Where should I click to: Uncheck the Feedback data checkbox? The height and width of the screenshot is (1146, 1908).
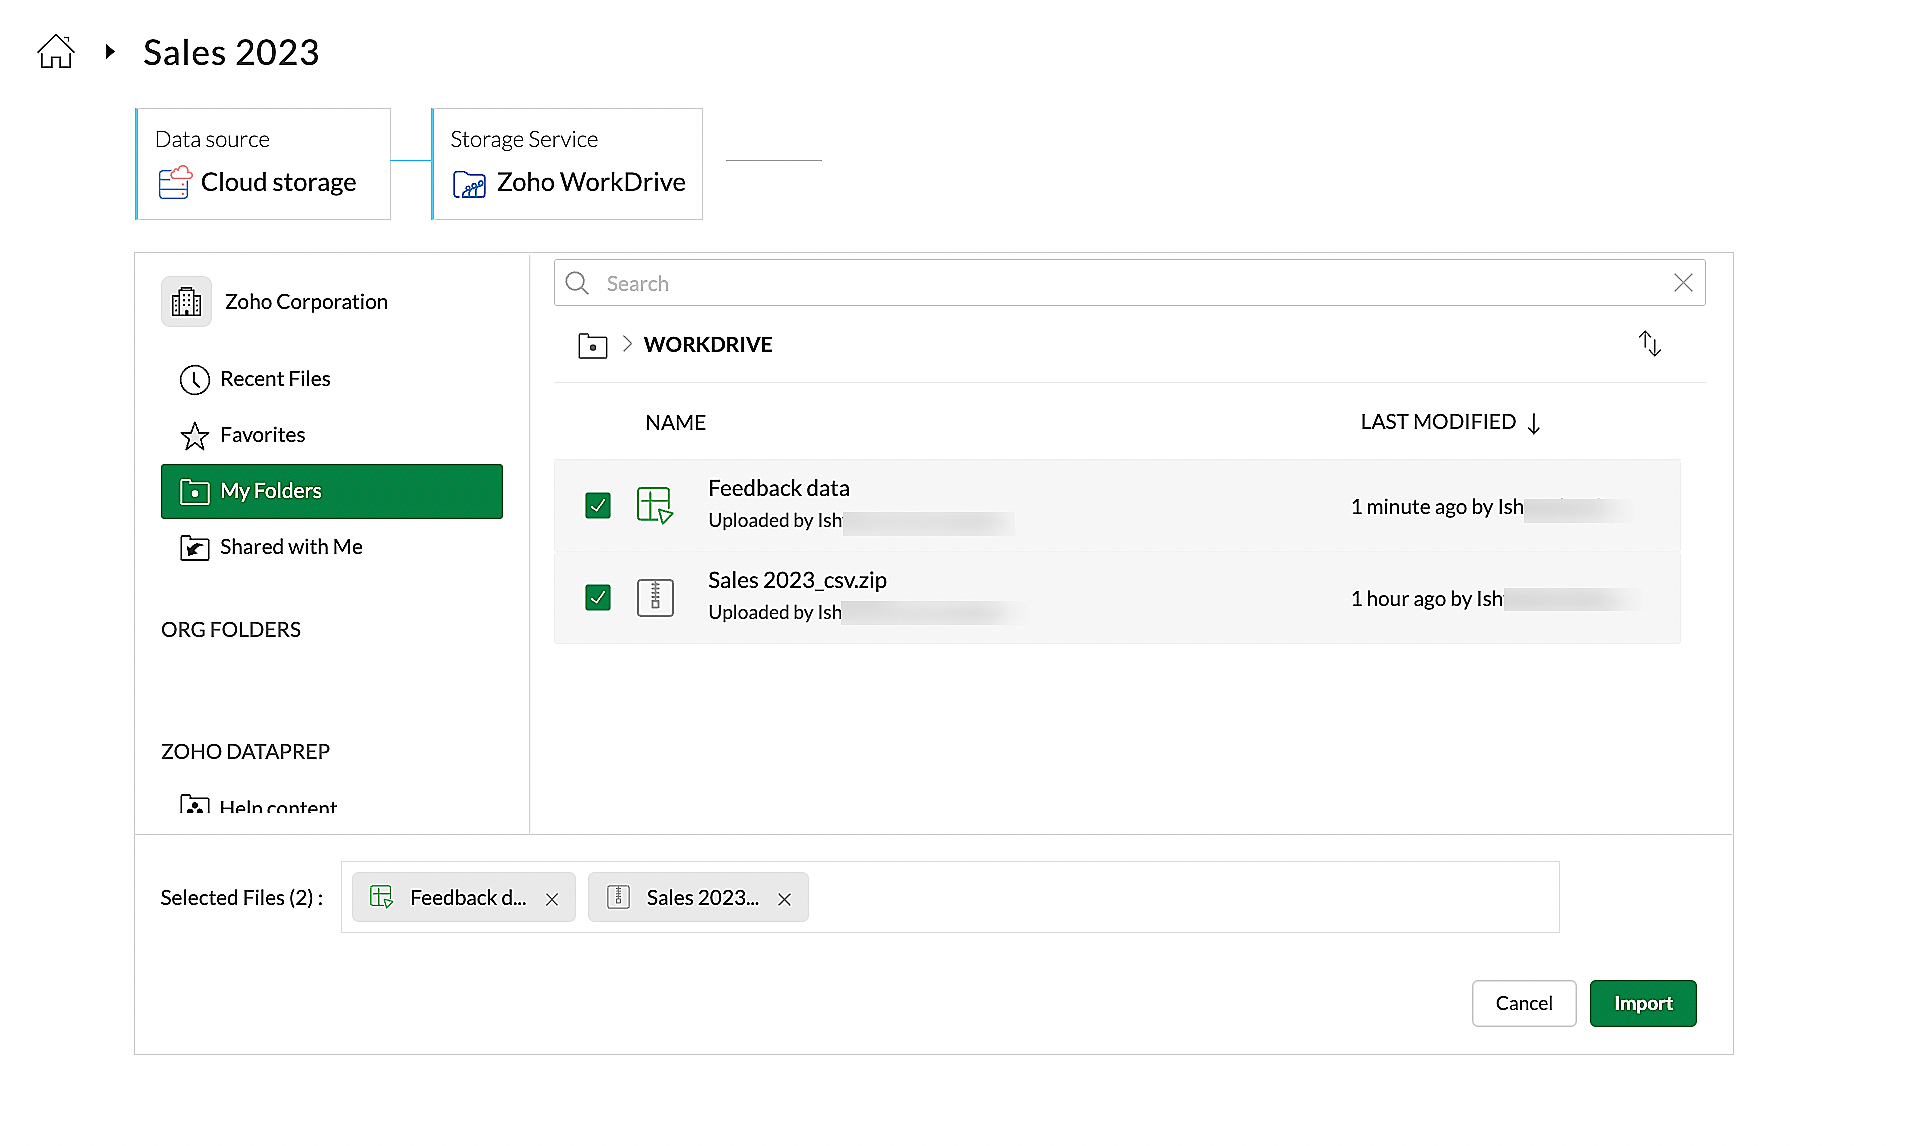coord(598,506)
